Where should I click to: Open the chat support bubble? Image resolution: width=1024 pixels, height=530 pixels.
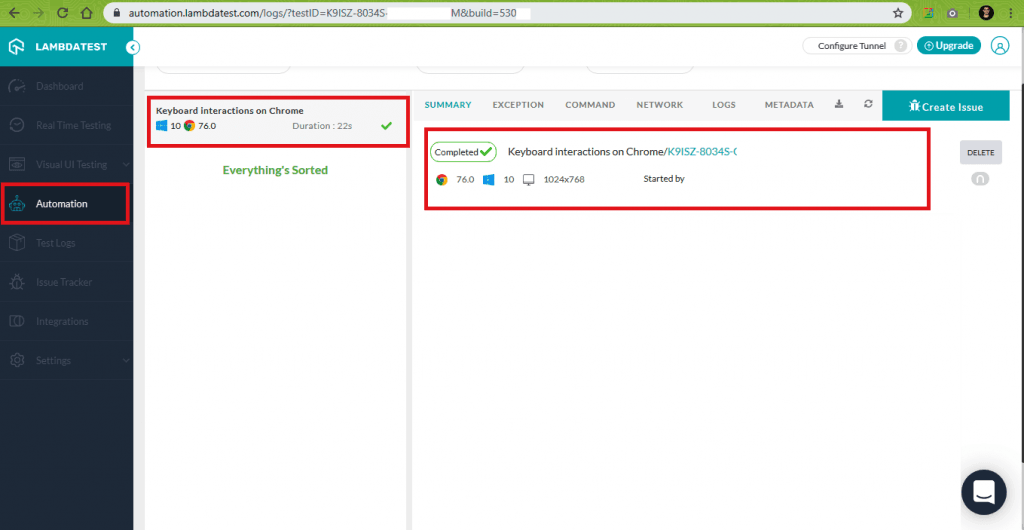pyautogui.click(x=983, y=491)
